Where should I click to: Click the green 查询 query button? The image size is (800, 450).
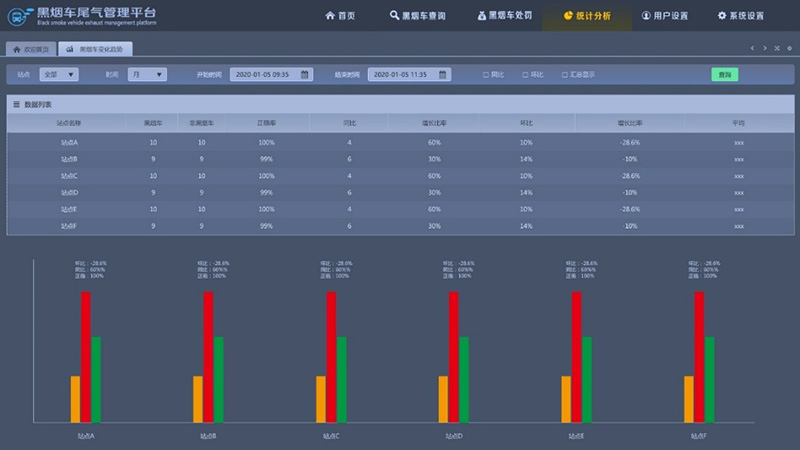tap(724, 75)
